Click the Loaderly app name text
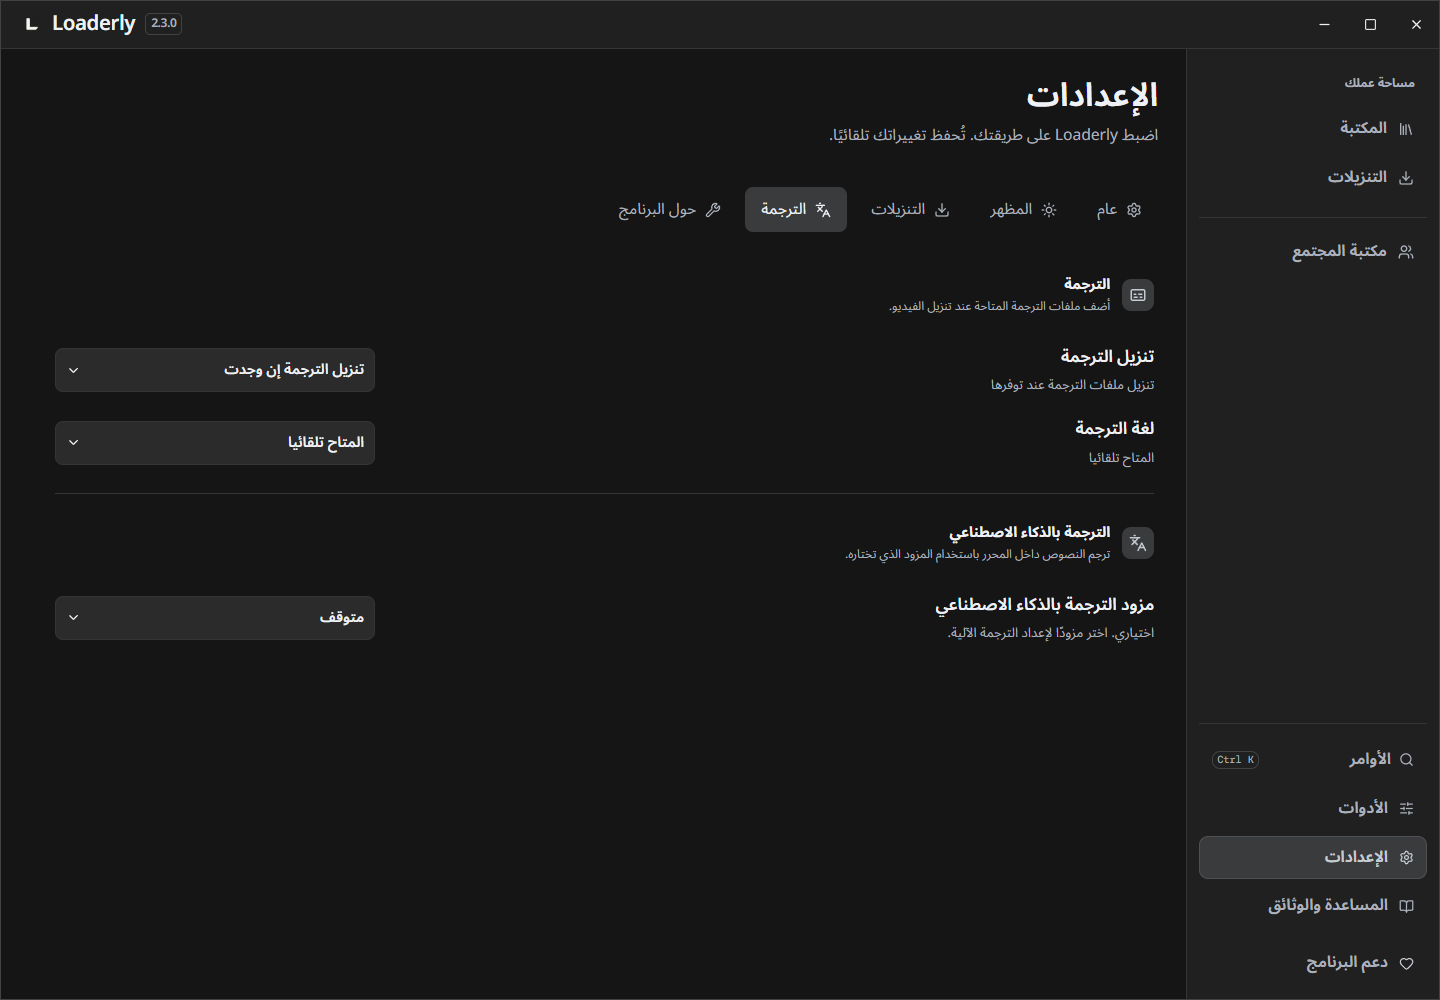Screen dimensions: 1440x1000 (x=94, y=24)
